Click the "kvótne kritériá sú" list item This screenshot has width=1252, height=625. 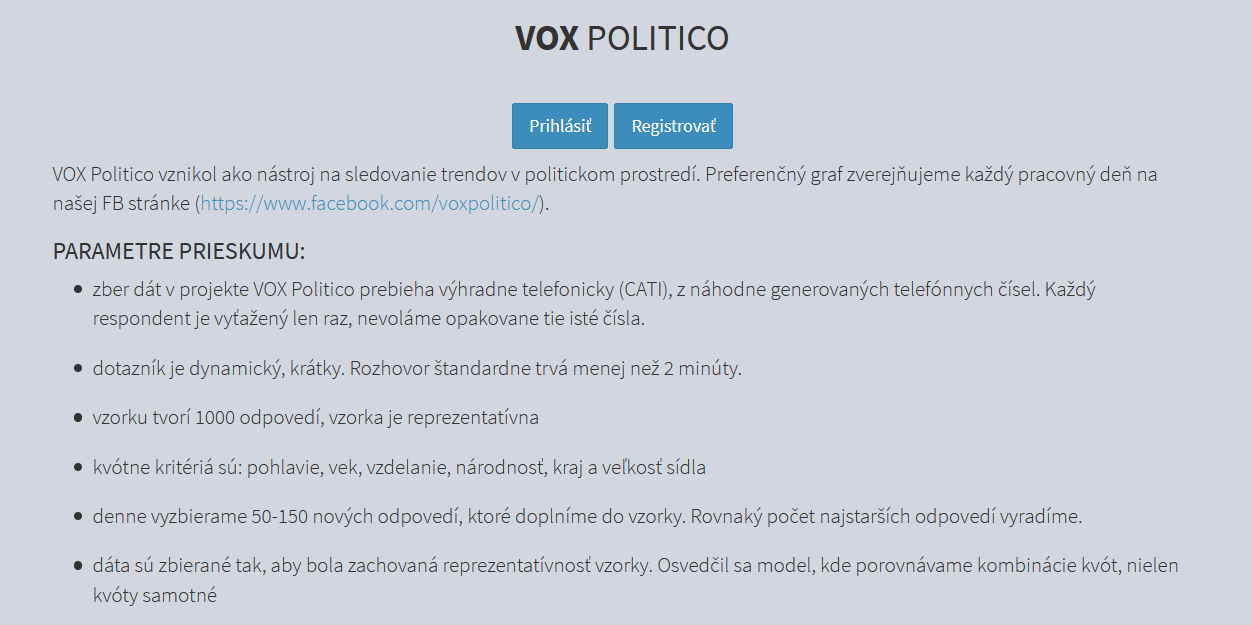pos(400,467)
